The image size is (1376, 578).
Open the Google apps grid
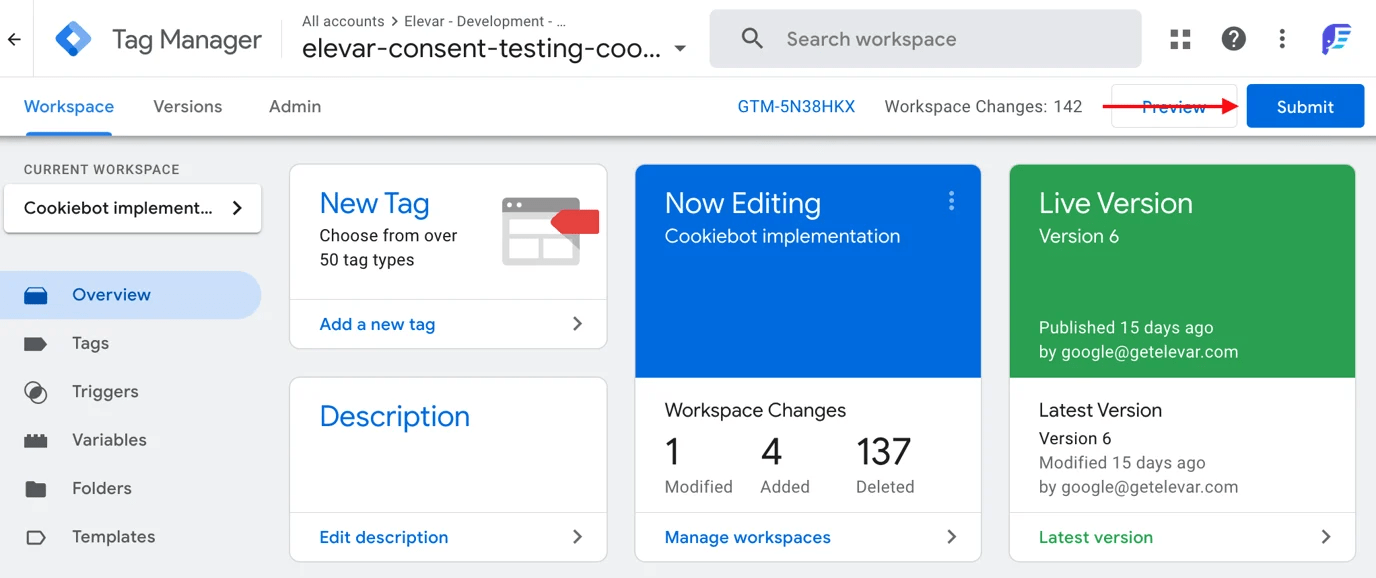[1180, 38]
